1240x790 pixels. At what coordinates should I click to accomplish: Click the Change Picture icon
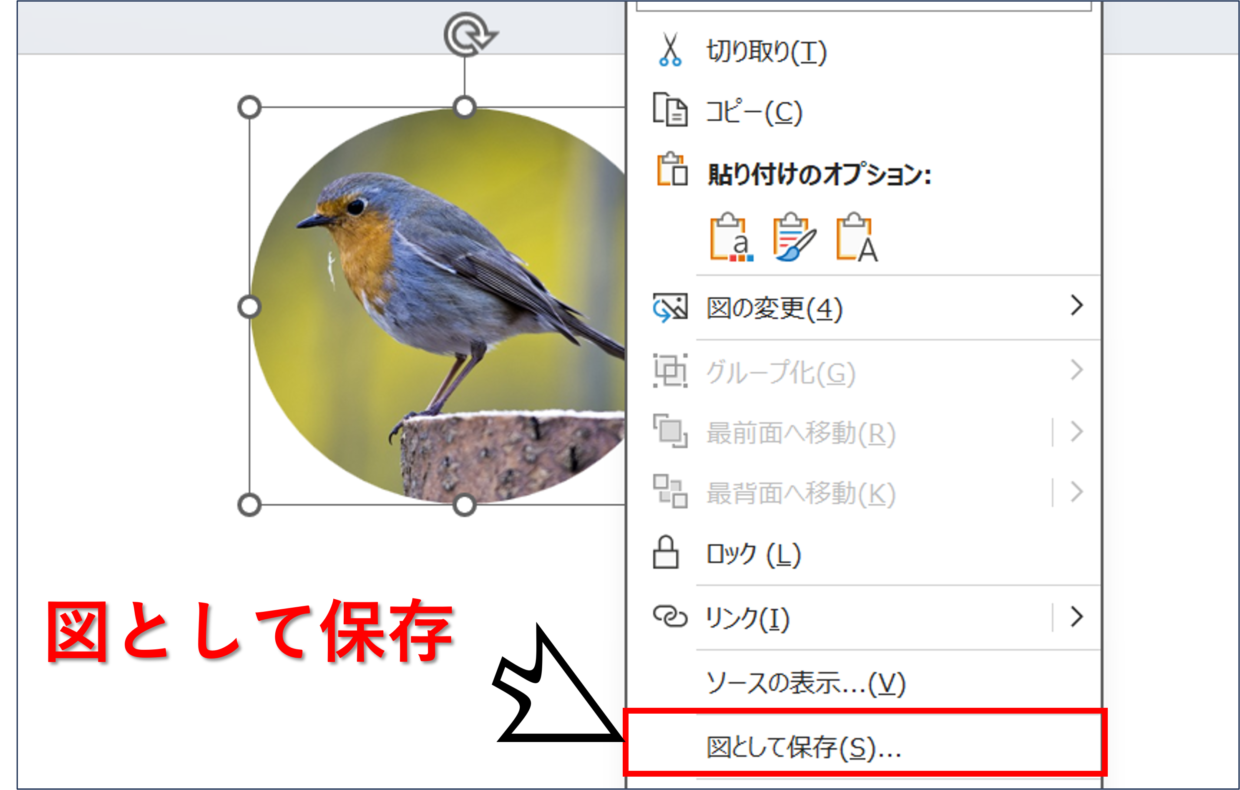coord(670,307)
